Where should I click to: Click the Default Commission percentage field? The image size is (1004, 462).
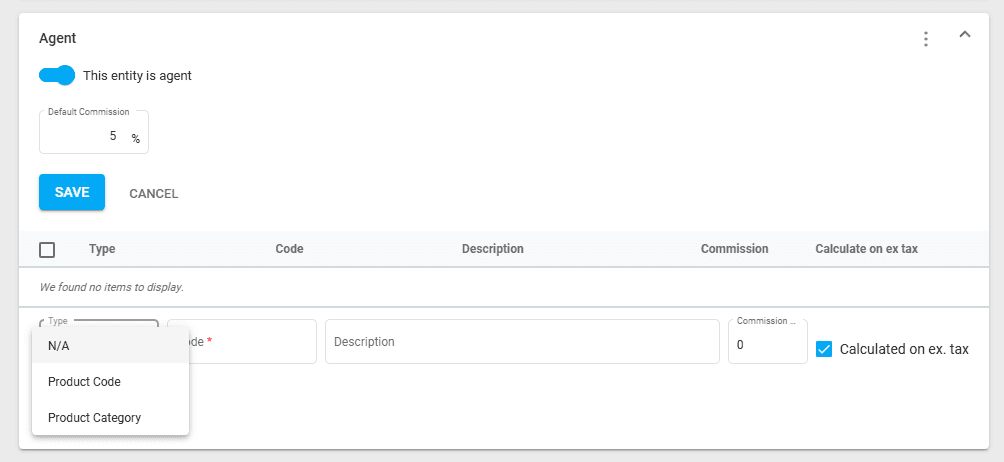click(86, 136)
